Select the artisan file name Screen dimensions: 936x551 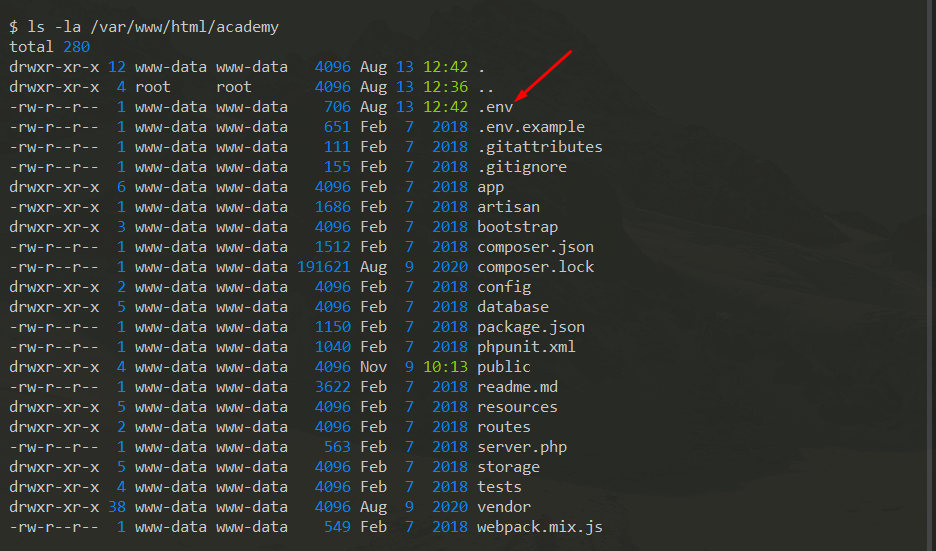coord(509,207)
